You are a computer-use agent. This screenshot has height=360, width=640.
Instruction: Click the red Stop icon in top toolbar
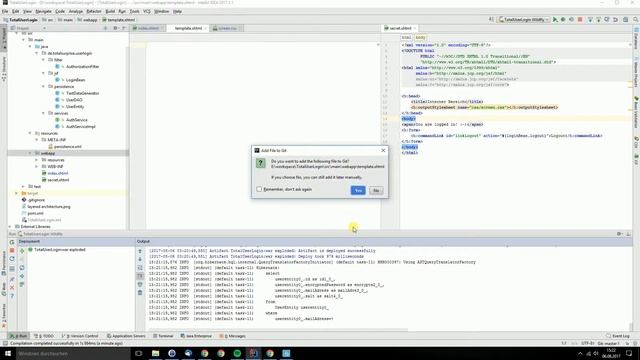[x=580, y=20]
